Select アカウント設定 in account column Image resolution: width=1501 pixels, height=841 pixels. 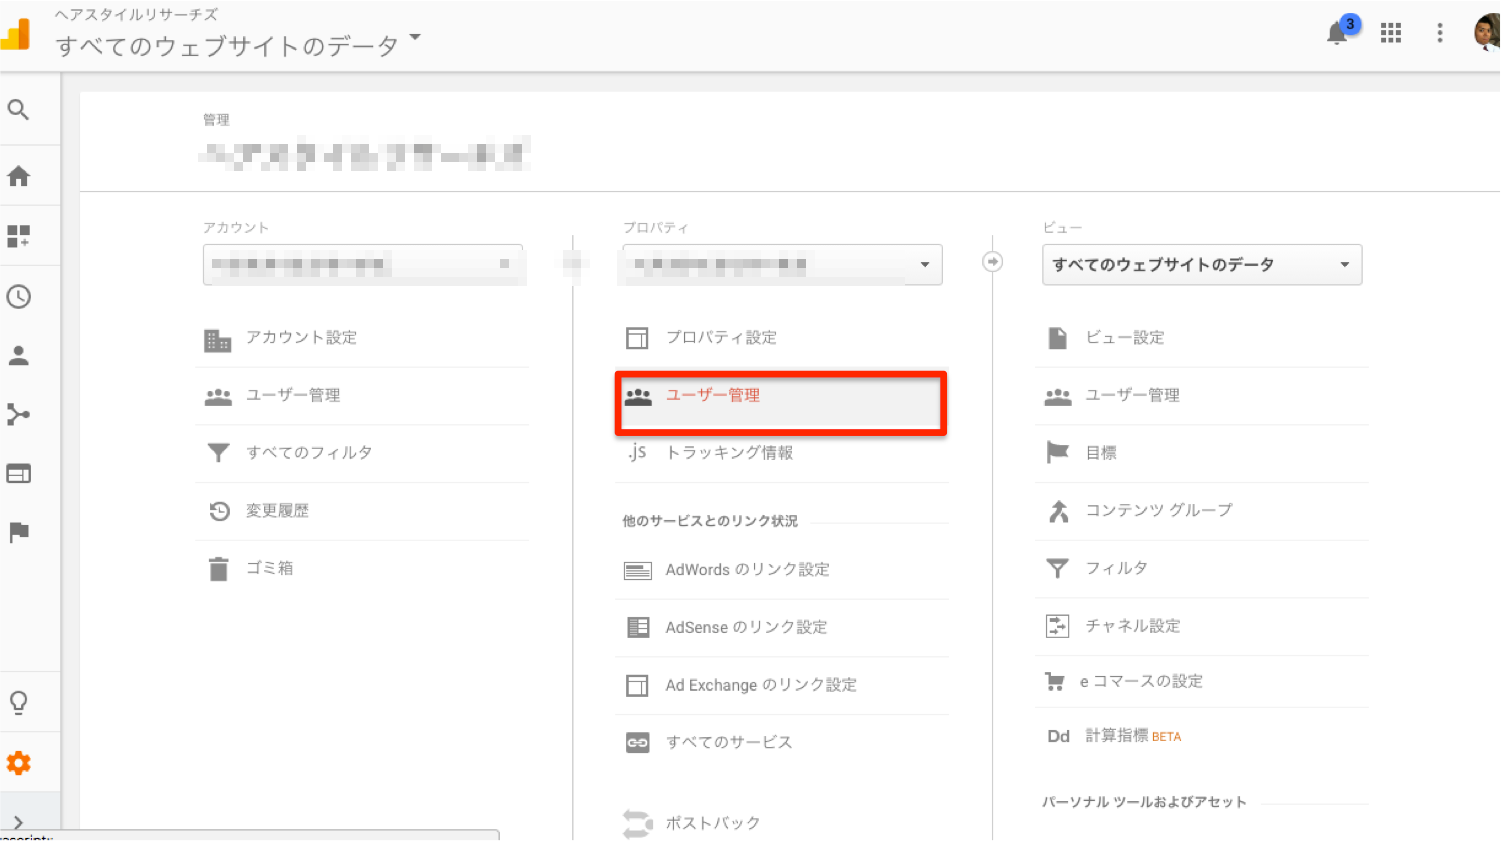(x=301, y=338)
